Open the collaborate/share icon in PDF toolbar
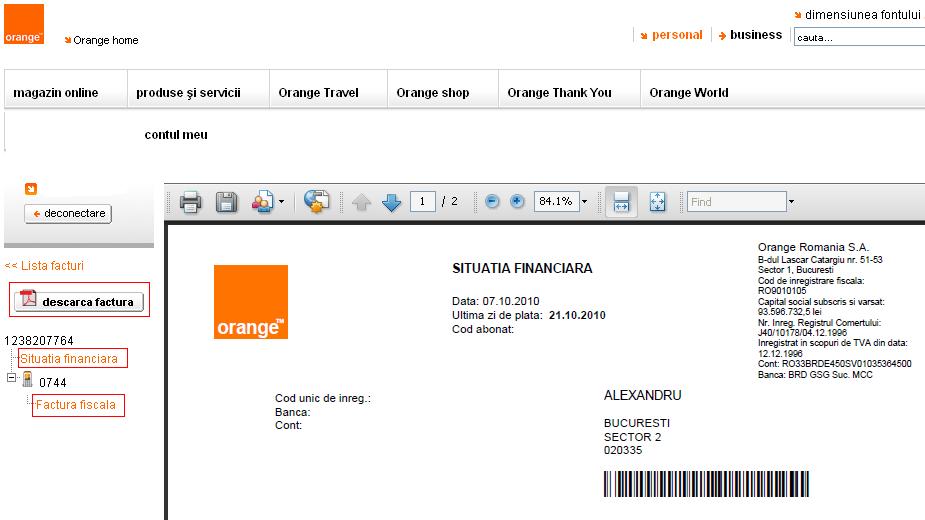Viewport: 925px width, 520px height. (x=263, y=202)
